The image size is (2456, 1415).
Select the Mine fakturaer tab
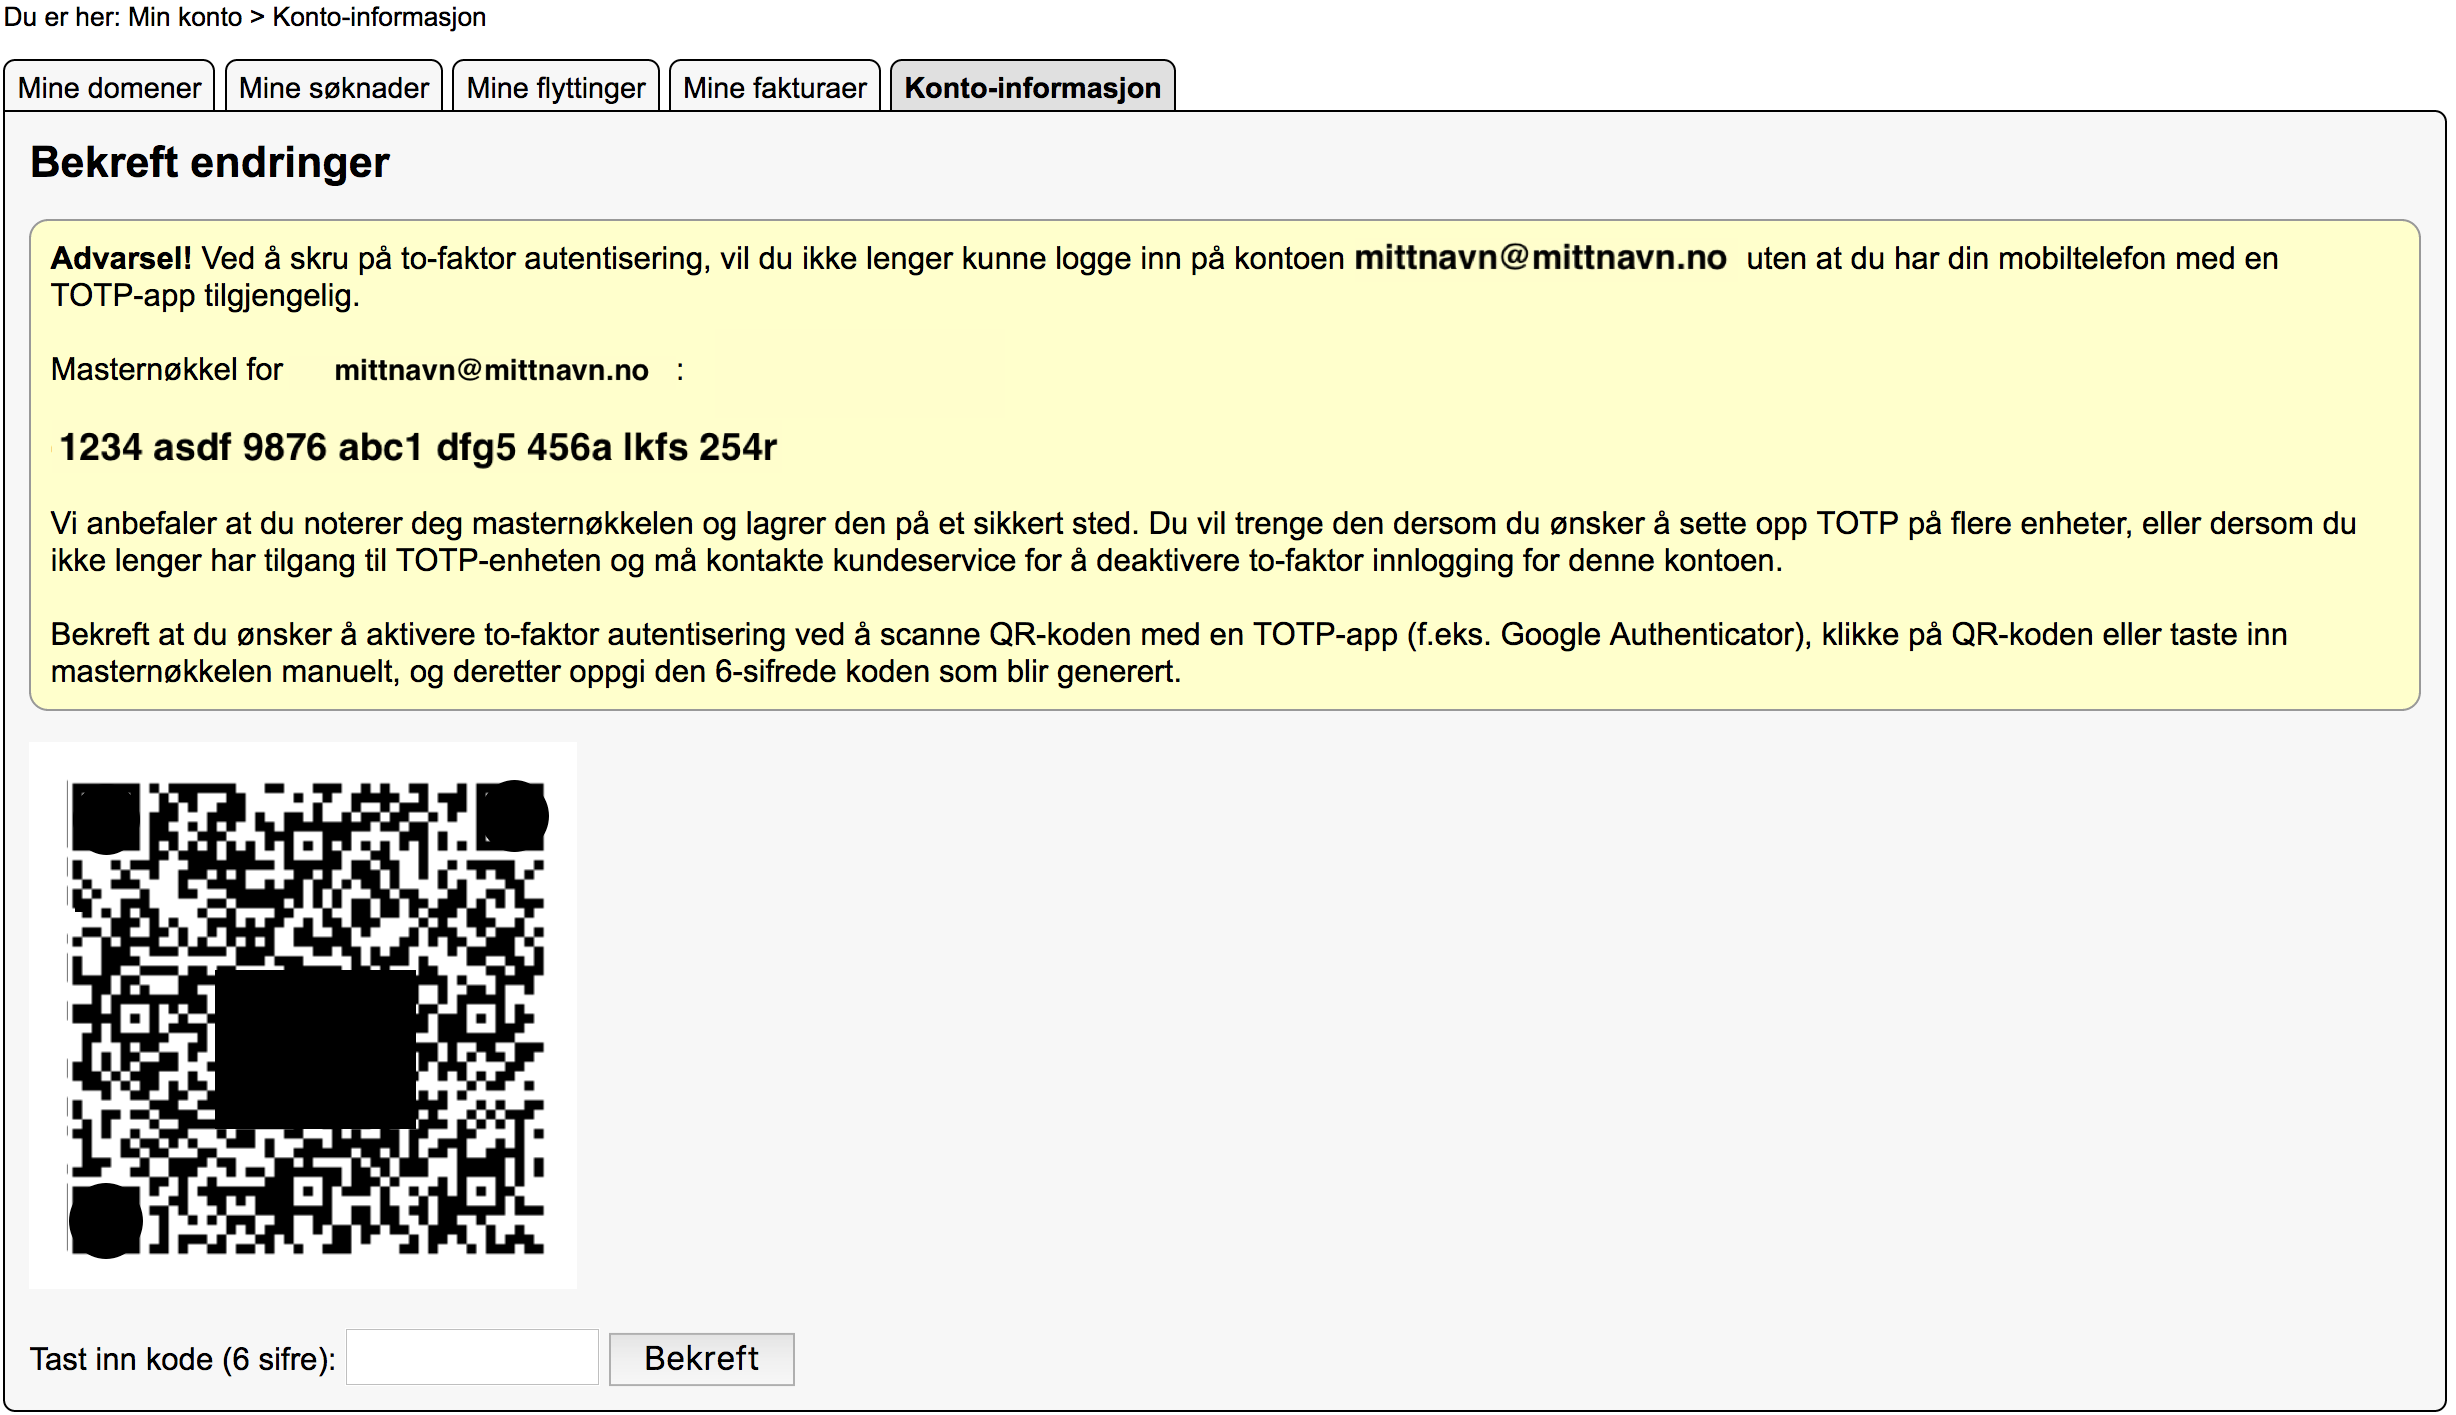(x=775, y=87)
